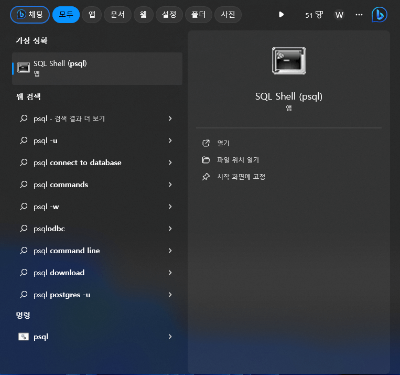Switch to the 문서 (Documents) filter tab
This screenshot has width=400, height=375.
pyautogui.click(x=117, y=15)
